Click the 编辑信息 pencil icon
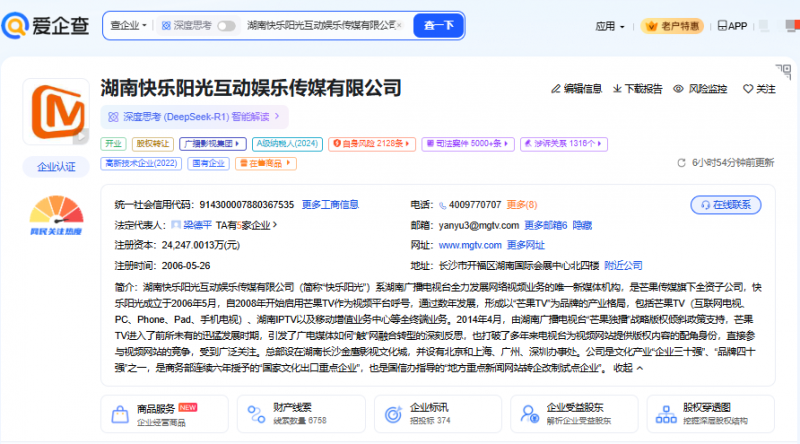Screen dimensions: 800x444 tap(557, 89)
